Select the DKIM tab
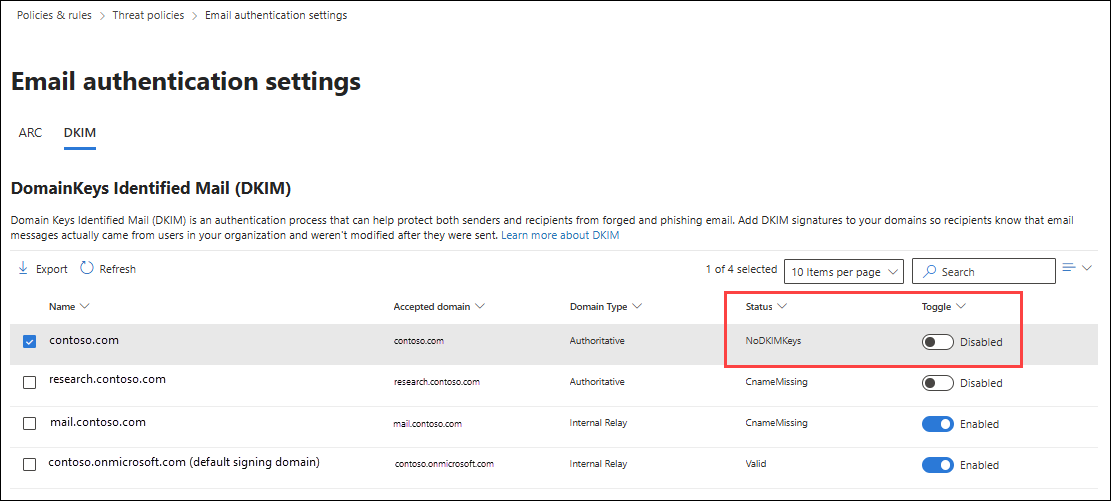 coord(79,132)
